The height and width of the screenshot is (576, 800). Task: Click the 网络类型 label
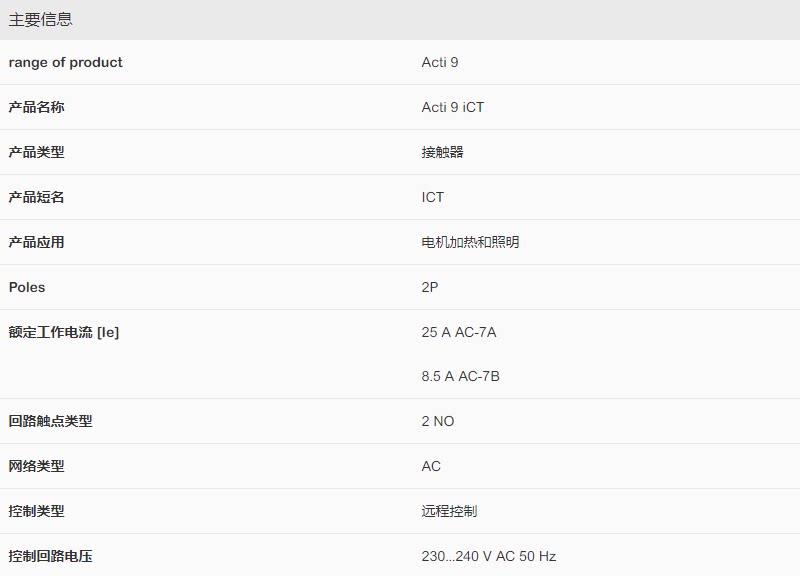click(x=37, y=466)
